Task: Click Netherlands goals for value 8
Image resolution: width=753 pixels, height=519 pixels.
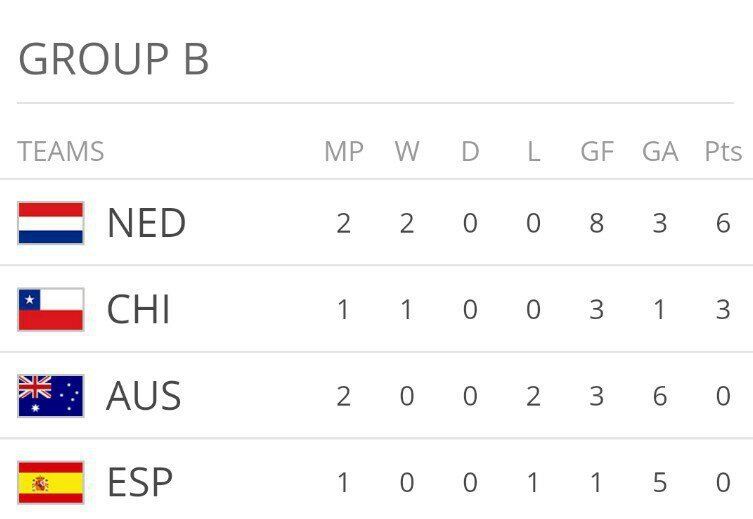Action: click(597, 223)
